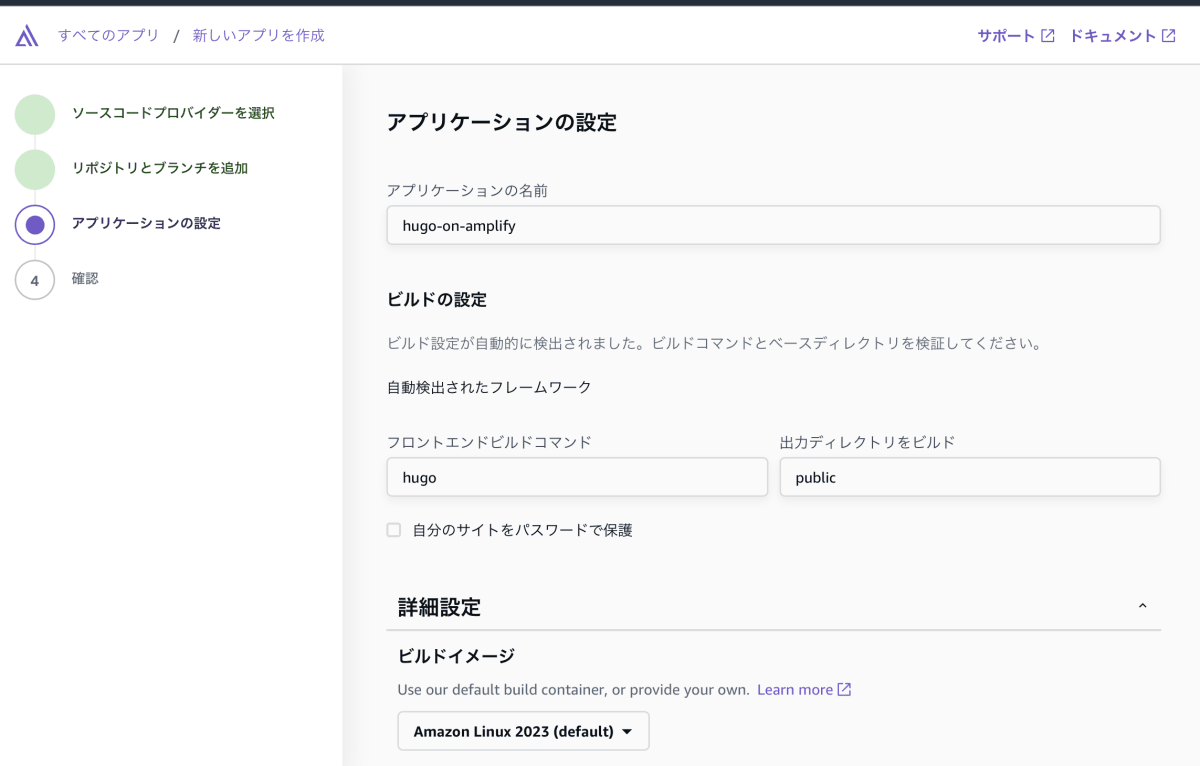Click the external link icon next to ドキュメント
This screenshot has height=766, width=1200.
click(1168, 34)
